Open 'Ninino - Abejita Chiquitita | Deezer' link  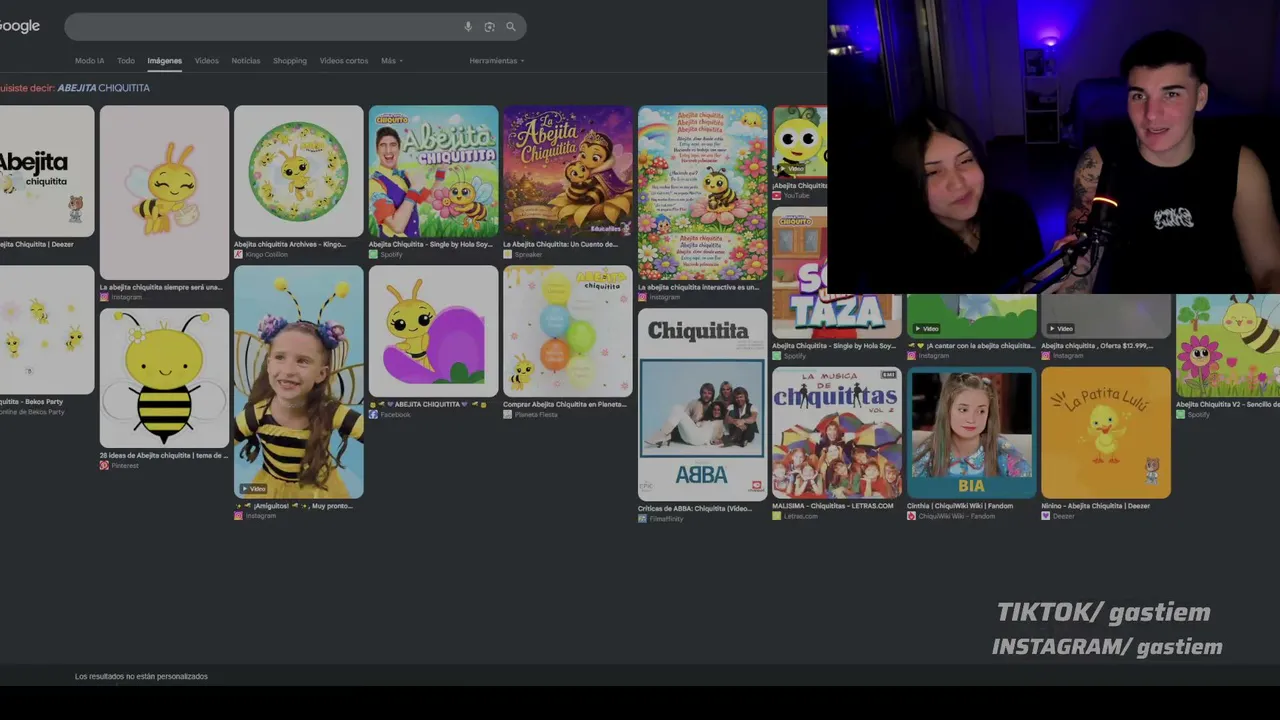(1096, 506)
